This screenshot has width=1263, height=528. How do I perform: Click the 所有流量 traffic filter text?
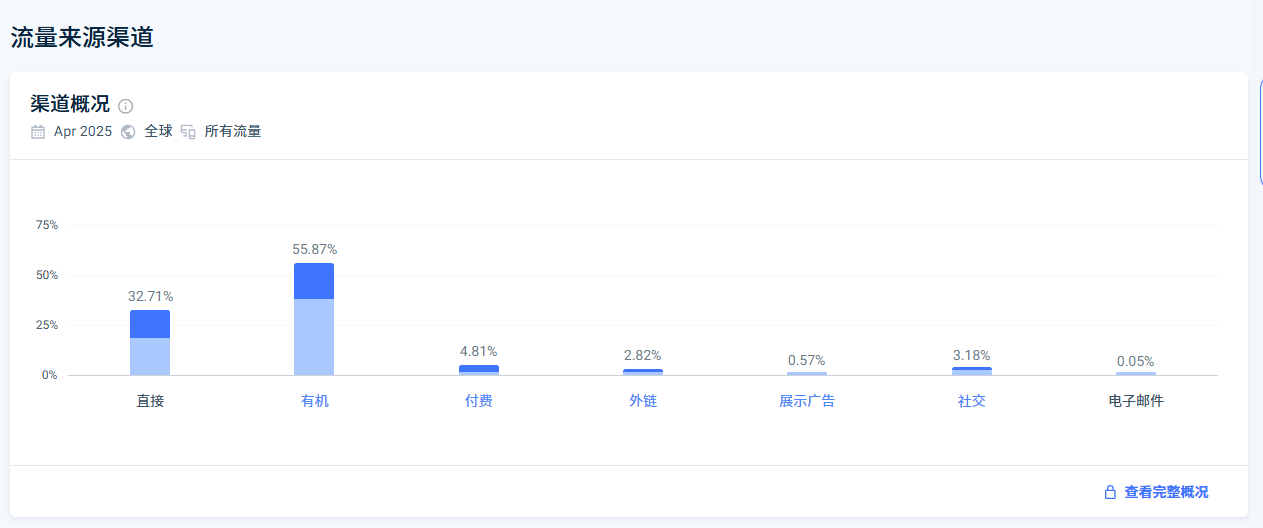coord(233,132)
